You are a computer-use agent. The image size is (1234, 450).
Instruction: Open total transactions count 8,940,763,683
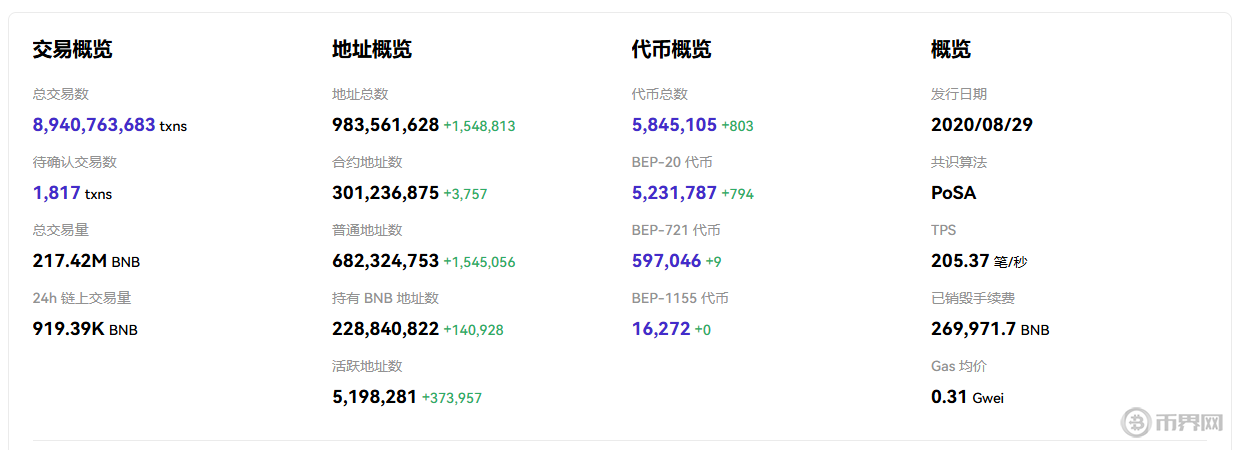pos(94,125)
